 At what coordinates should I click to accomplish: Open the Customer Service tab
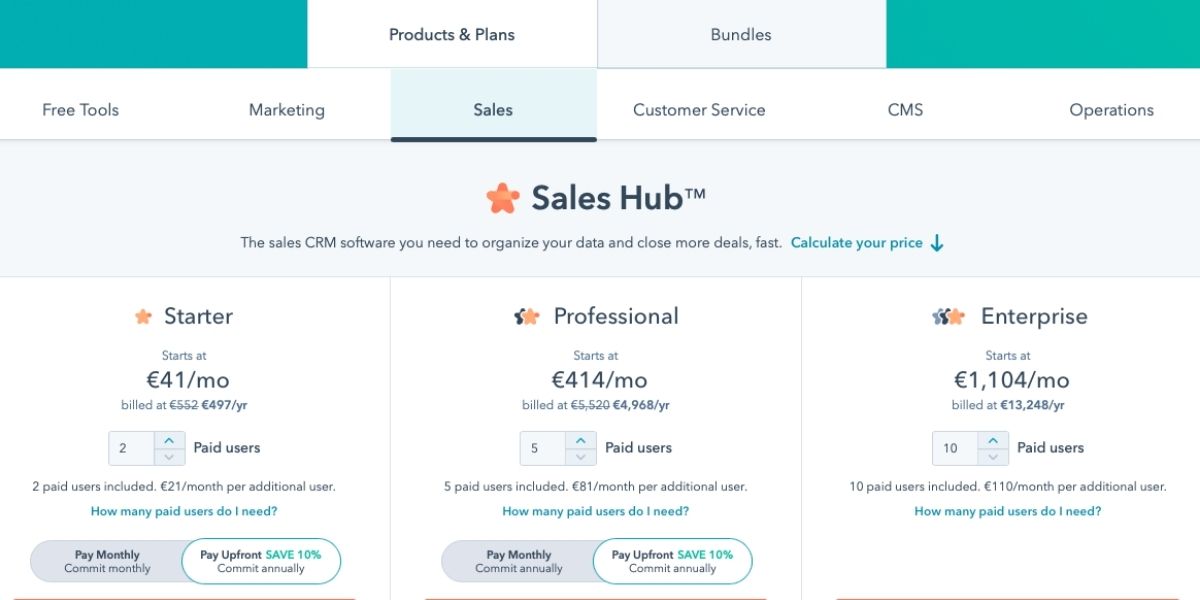(699, 110)
